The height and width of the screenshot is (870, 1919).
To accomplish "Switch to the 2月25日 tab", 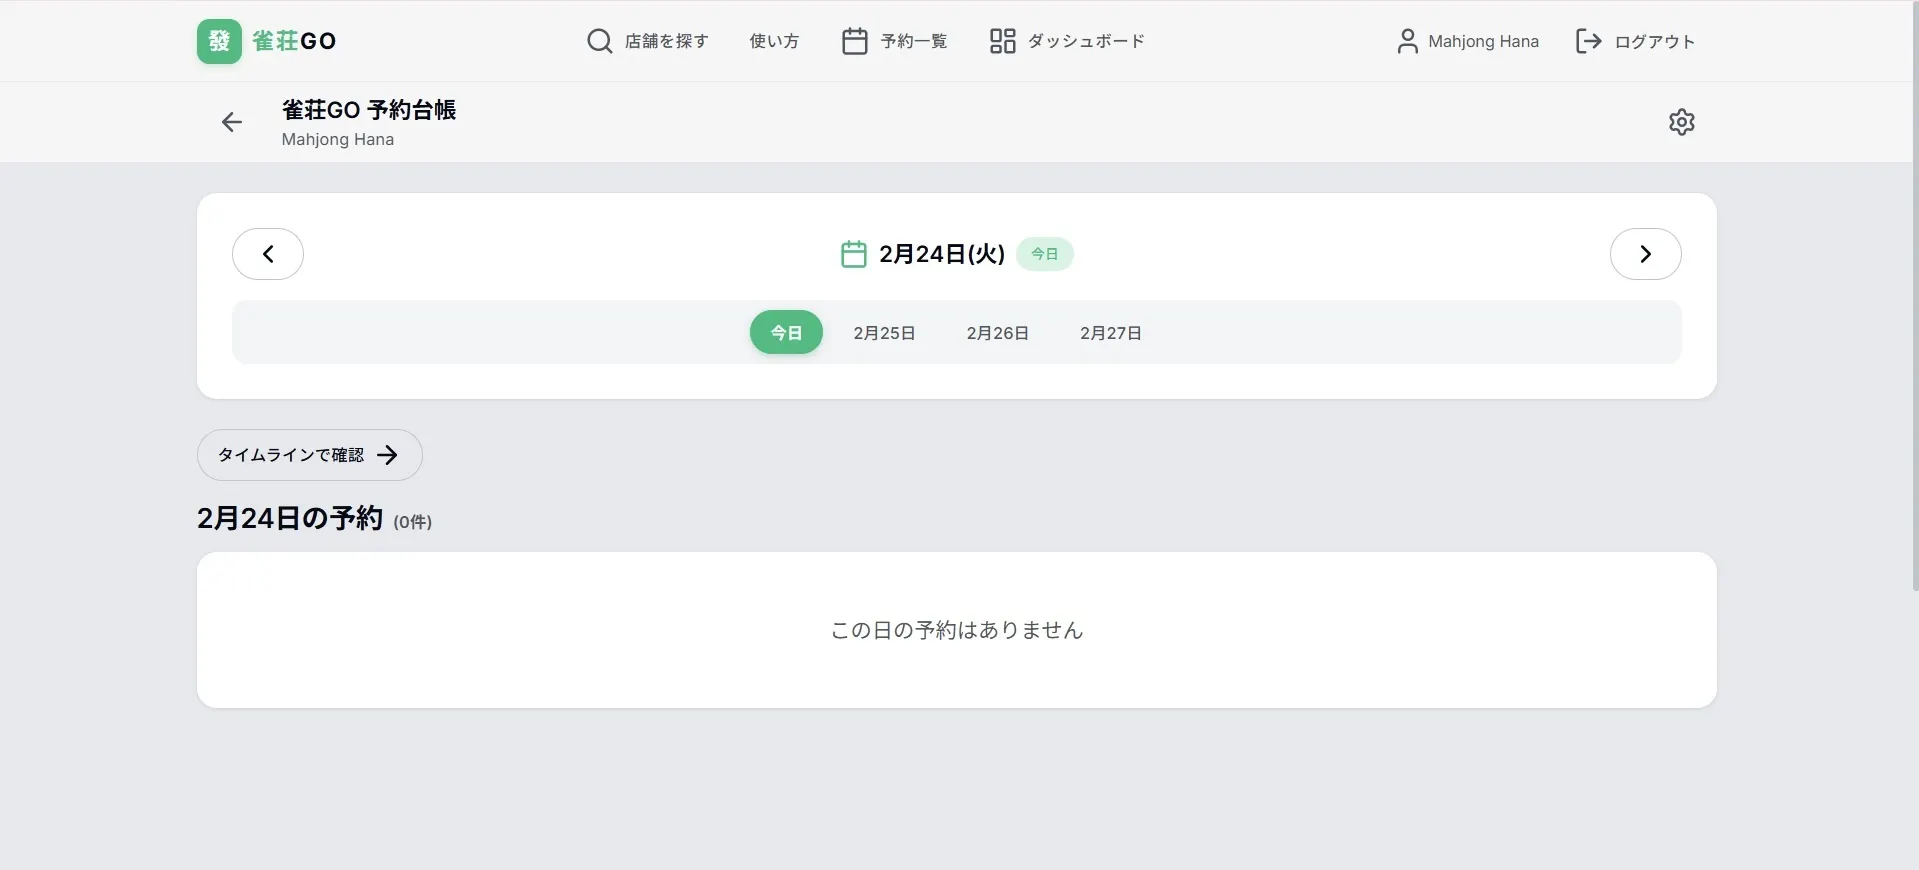I will [884, 333].
